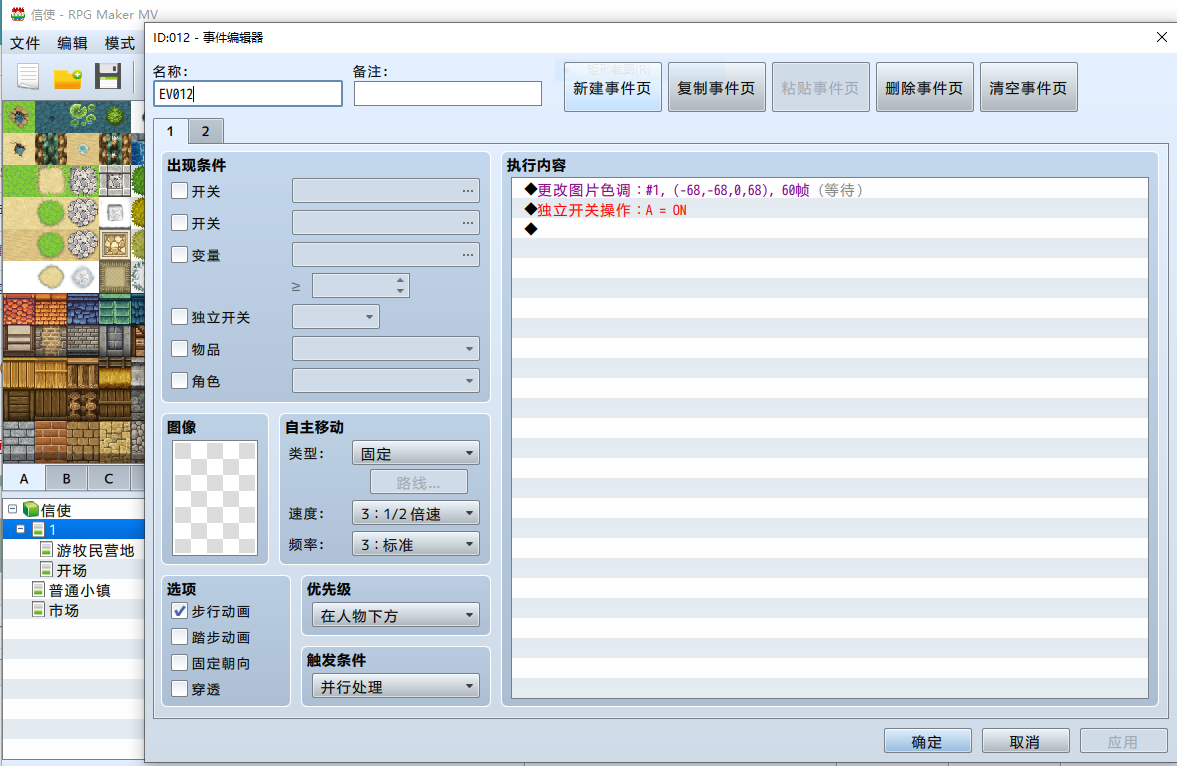Open the 物品 selection dropdown
The image size is (1177, 766).
(386, 348)
